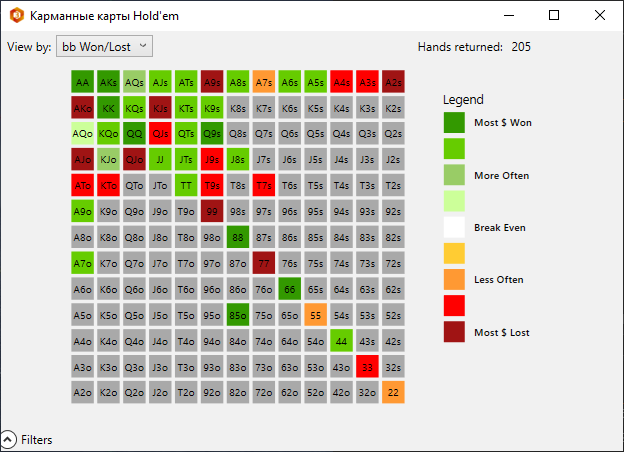Click the ATo cell
625x452 pixels.
[83, 185]
